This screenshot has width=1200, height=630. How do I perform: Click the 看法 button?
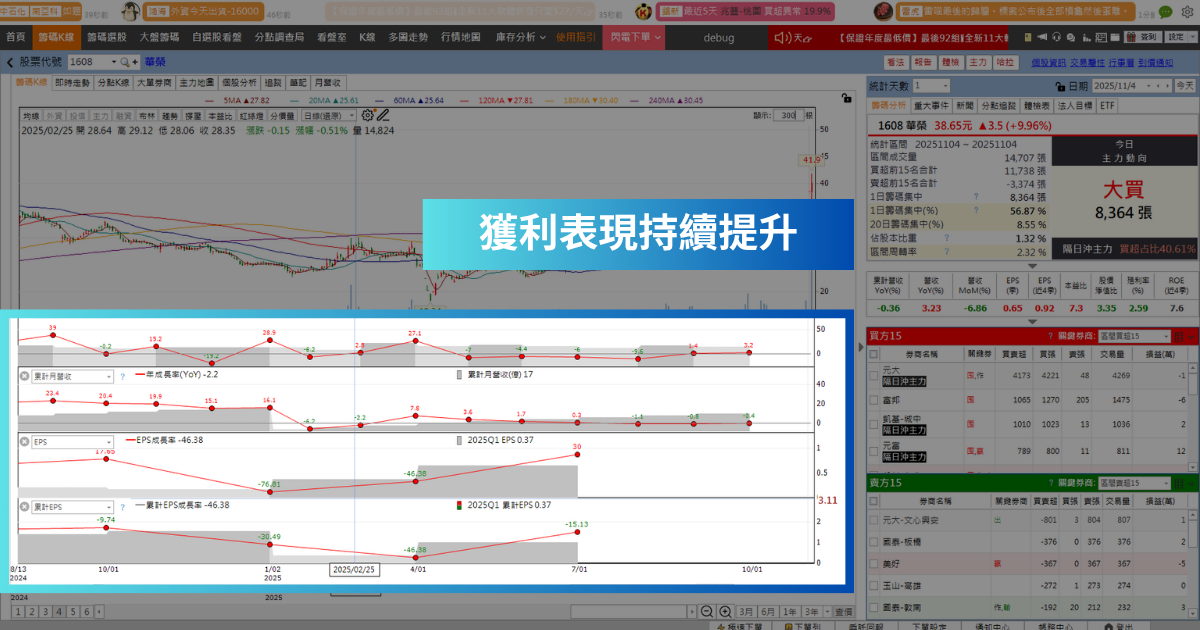tap(895, 62)
